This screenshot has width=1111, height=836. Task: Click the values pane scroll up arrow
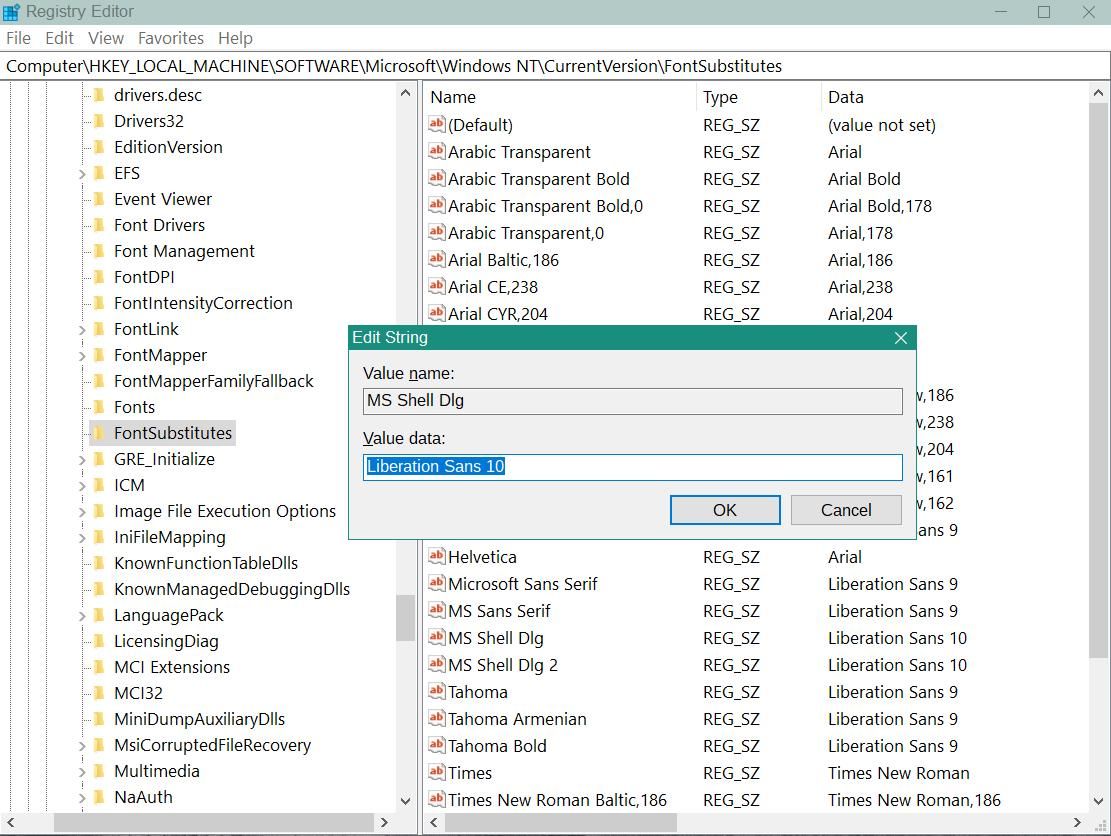[1098, 93]
